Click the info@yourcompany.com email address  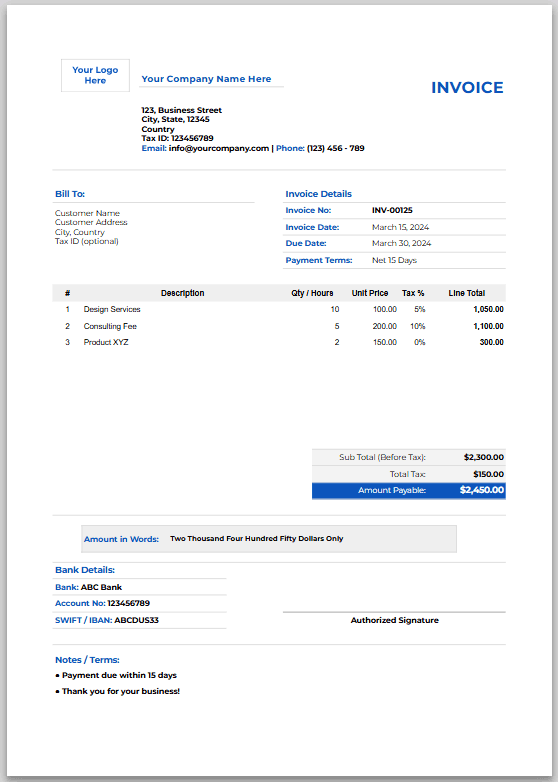(x=219, y=148)
